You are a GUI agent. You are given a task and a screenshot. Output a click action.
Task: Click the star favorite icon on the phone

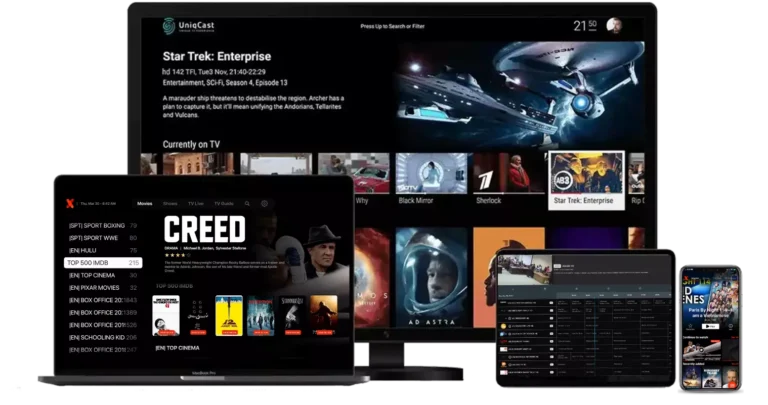pos(690,326)
